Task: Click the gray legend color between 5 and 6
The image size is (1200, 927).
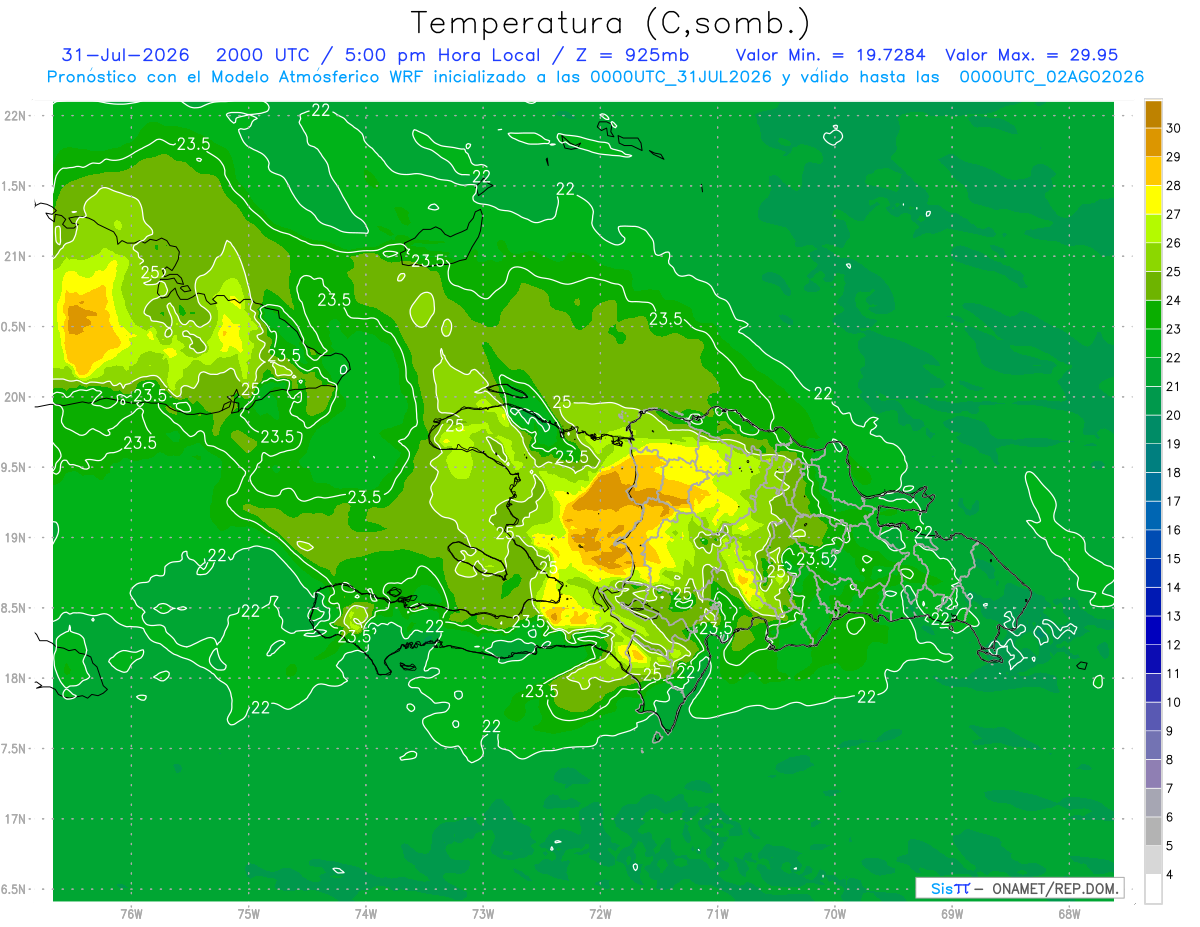Action: tap(1153, 832)
